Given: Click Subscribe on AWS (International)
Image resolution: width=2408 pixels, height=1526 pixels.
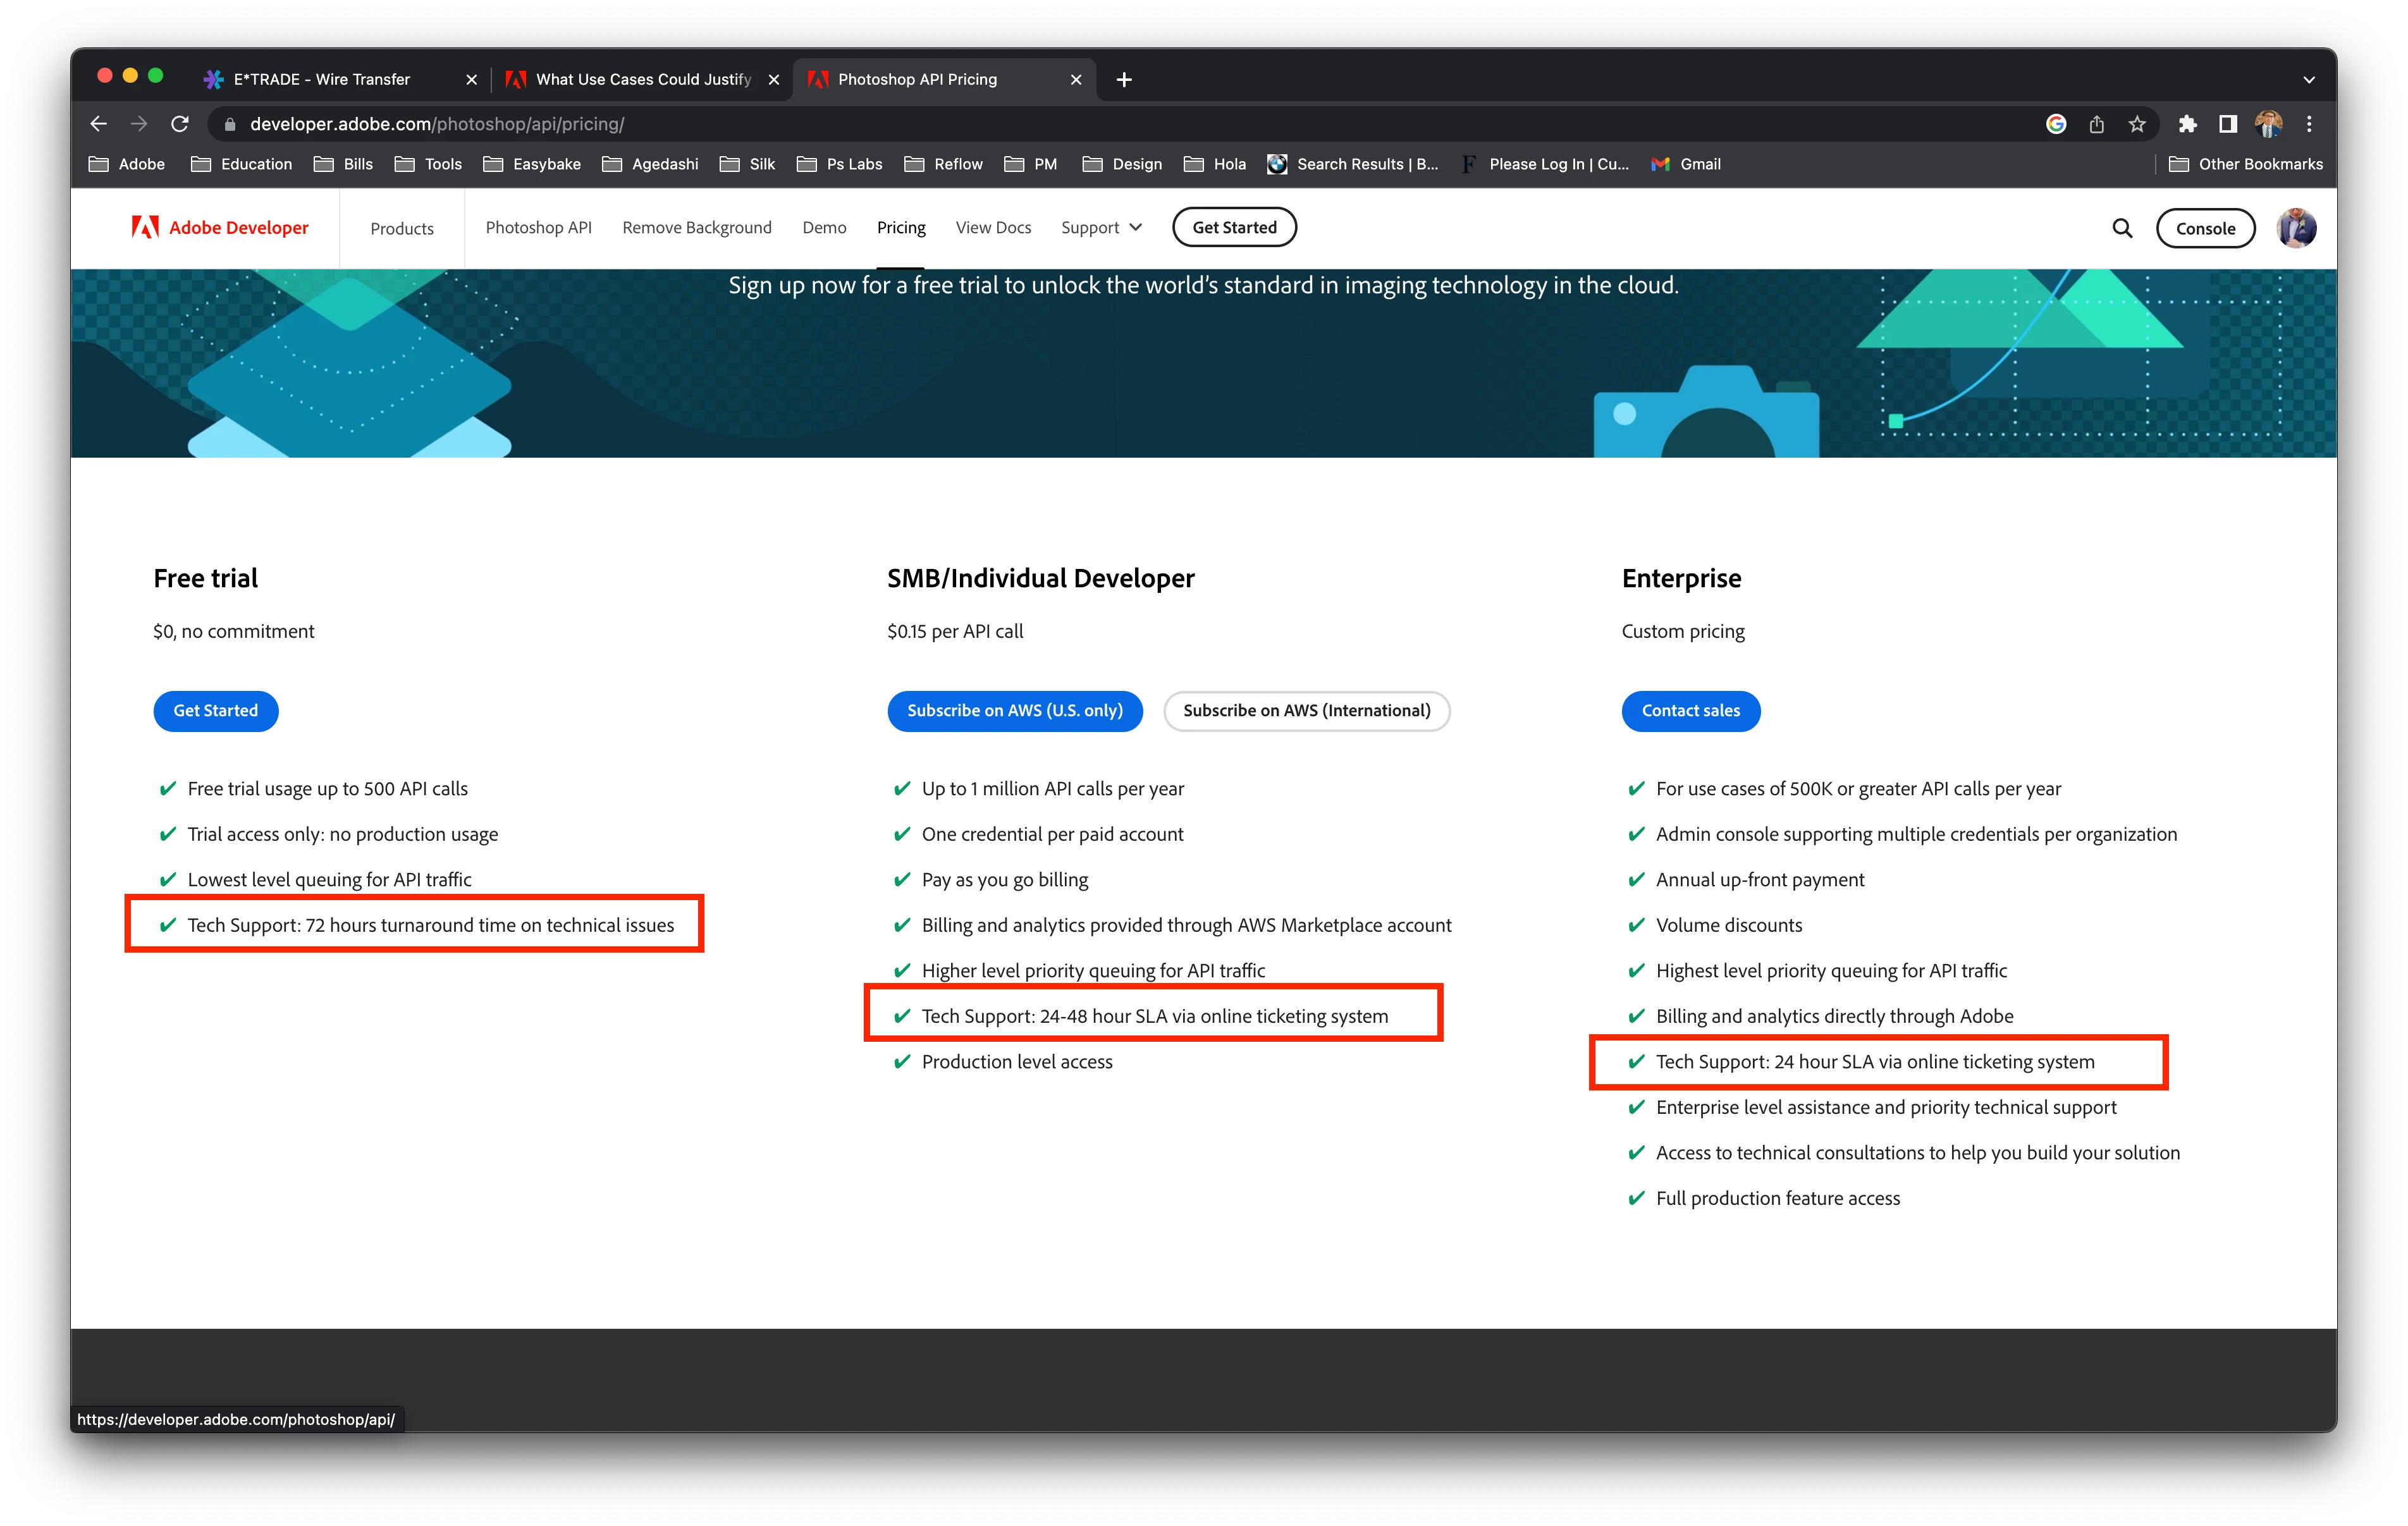Looking at the screenshot, I should (x=1306, y=711).
